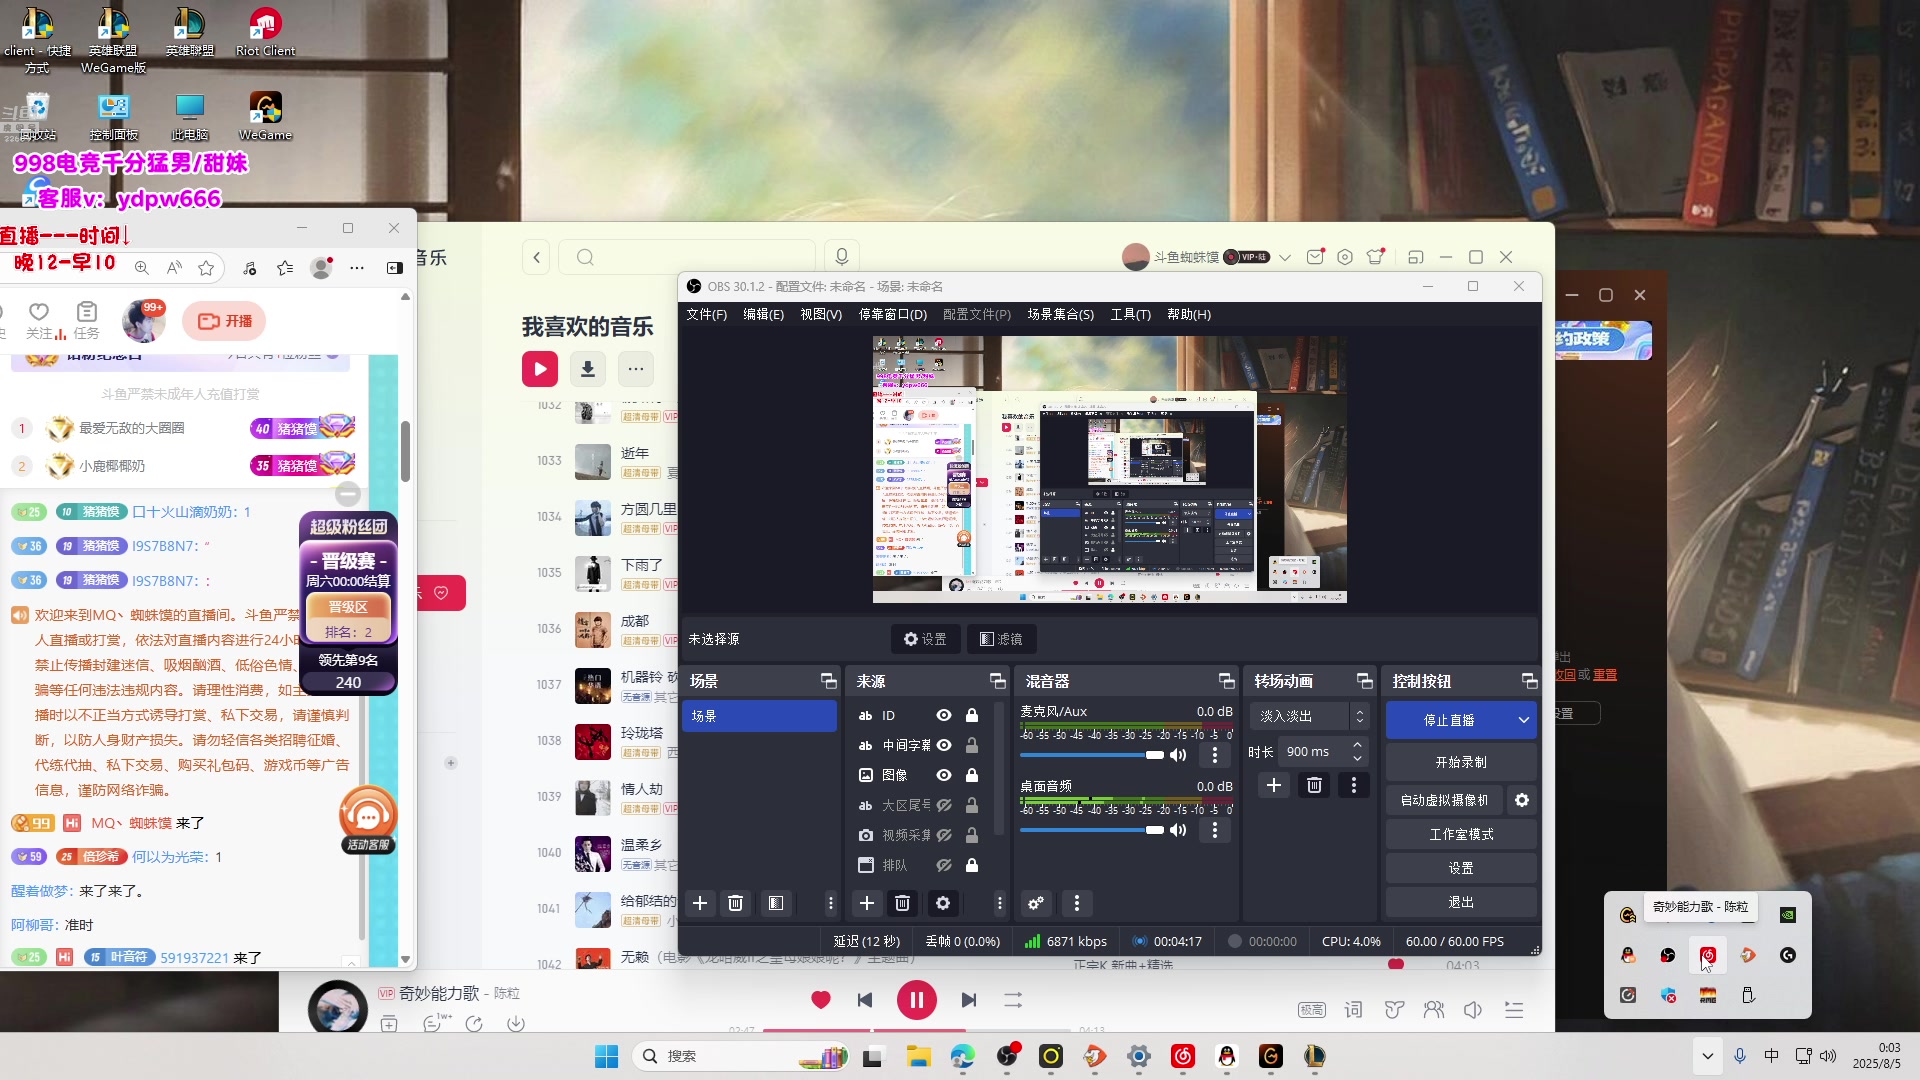Open the 文件(F) menu

[706, 314]
